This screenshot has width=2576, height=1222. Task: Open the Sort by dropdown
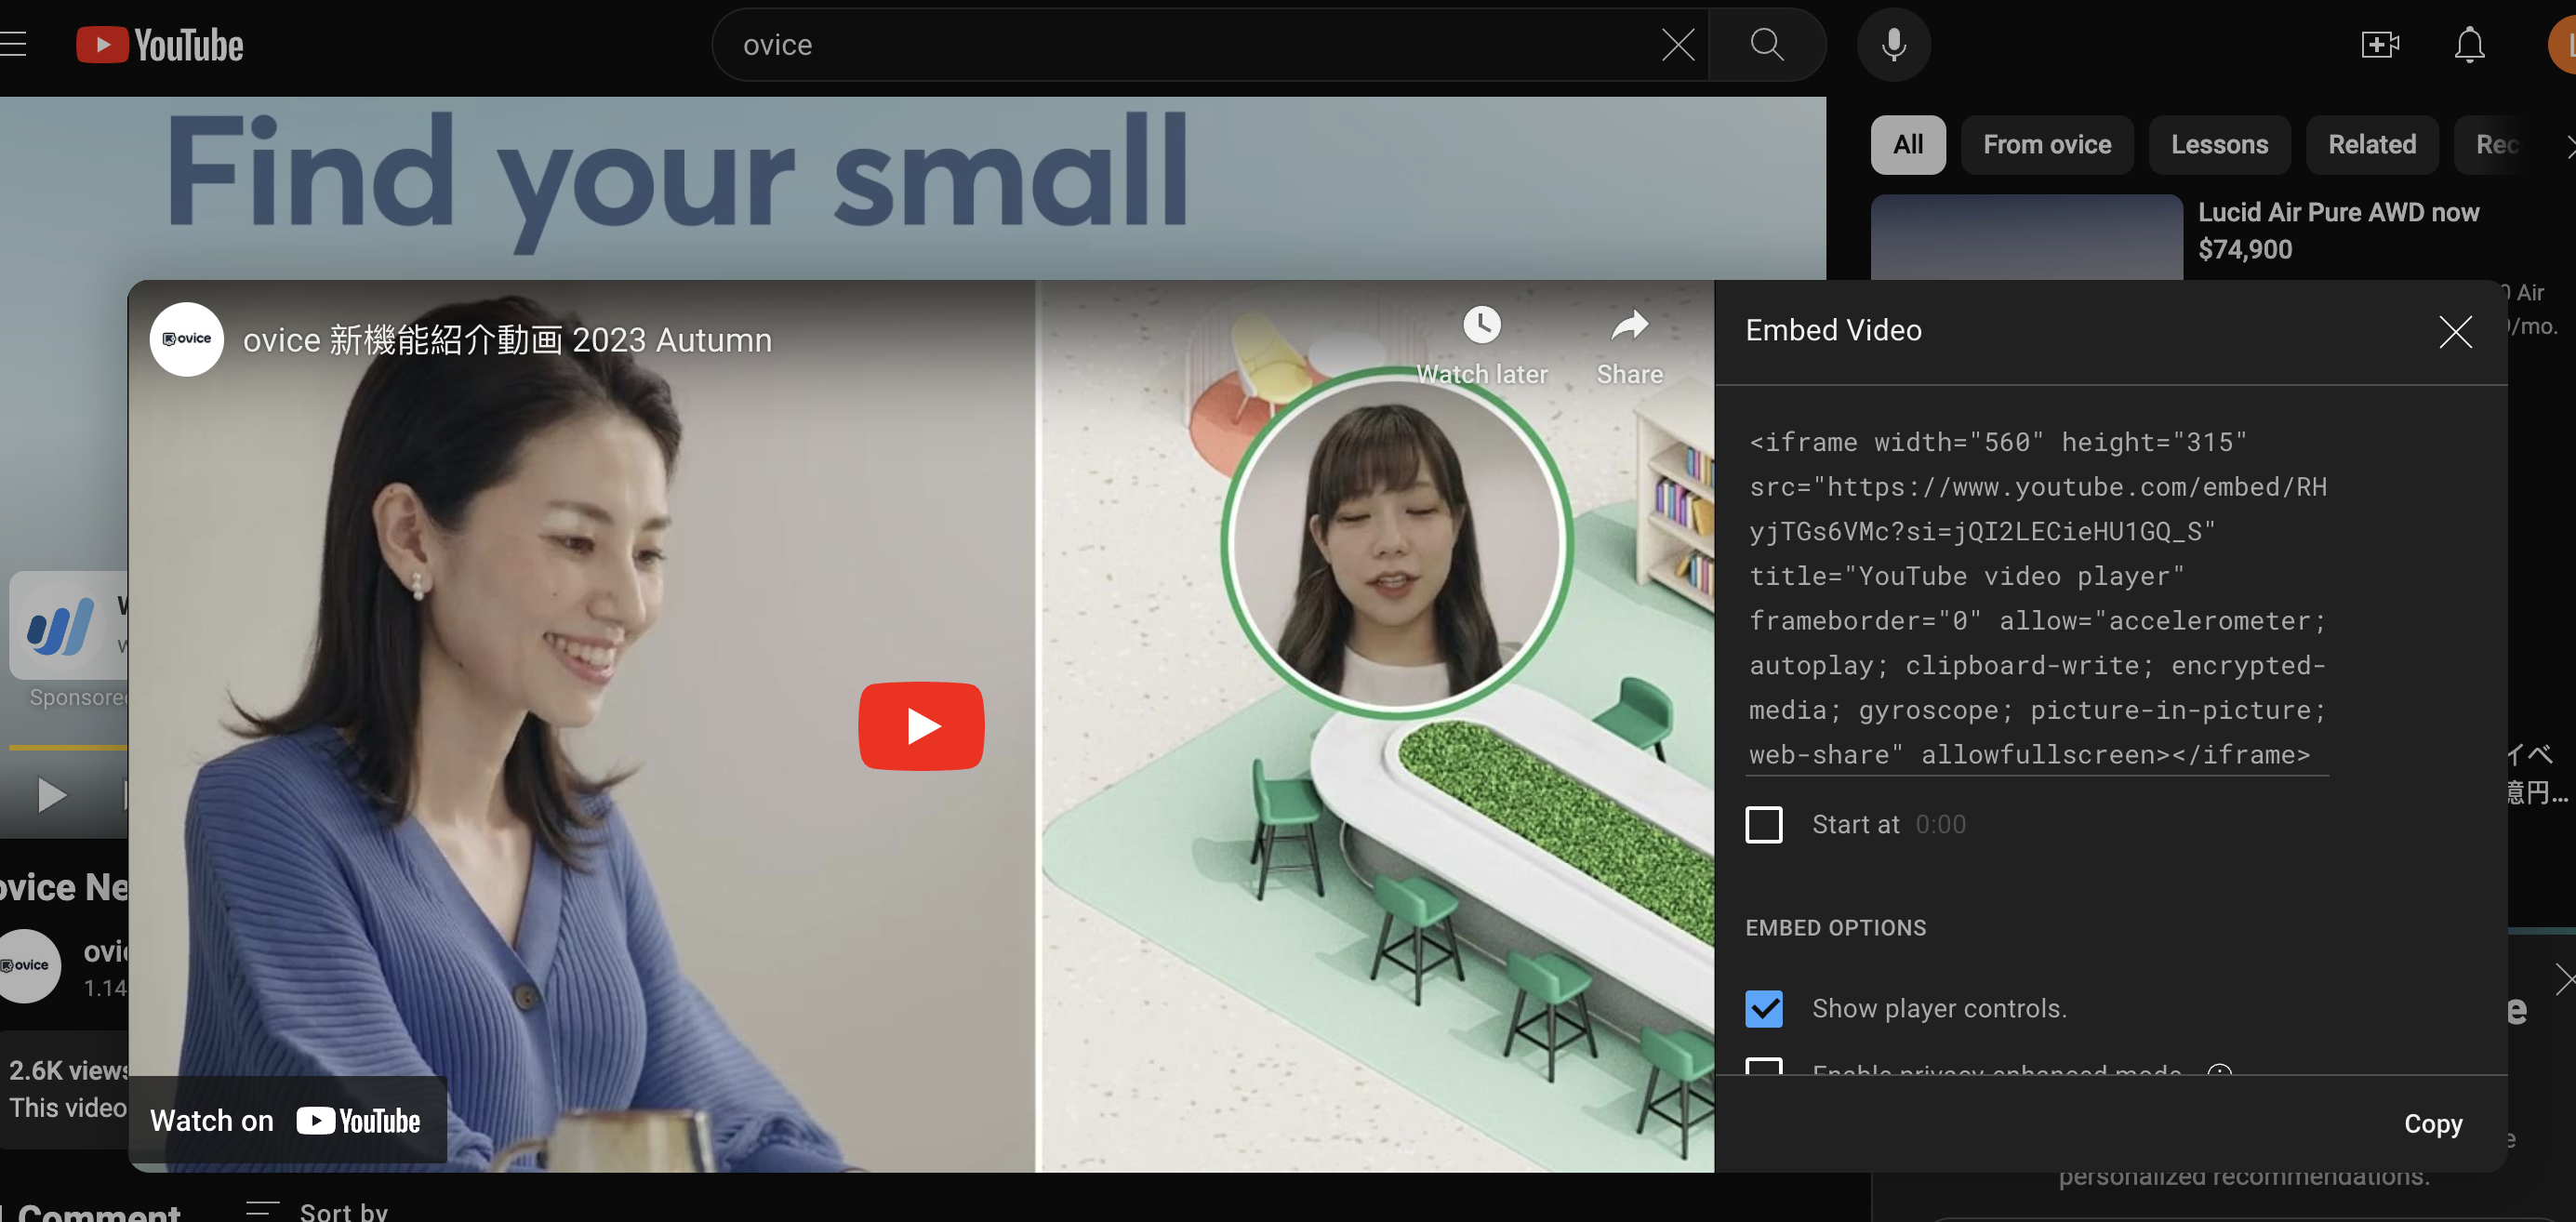[x=318, y=1210]
